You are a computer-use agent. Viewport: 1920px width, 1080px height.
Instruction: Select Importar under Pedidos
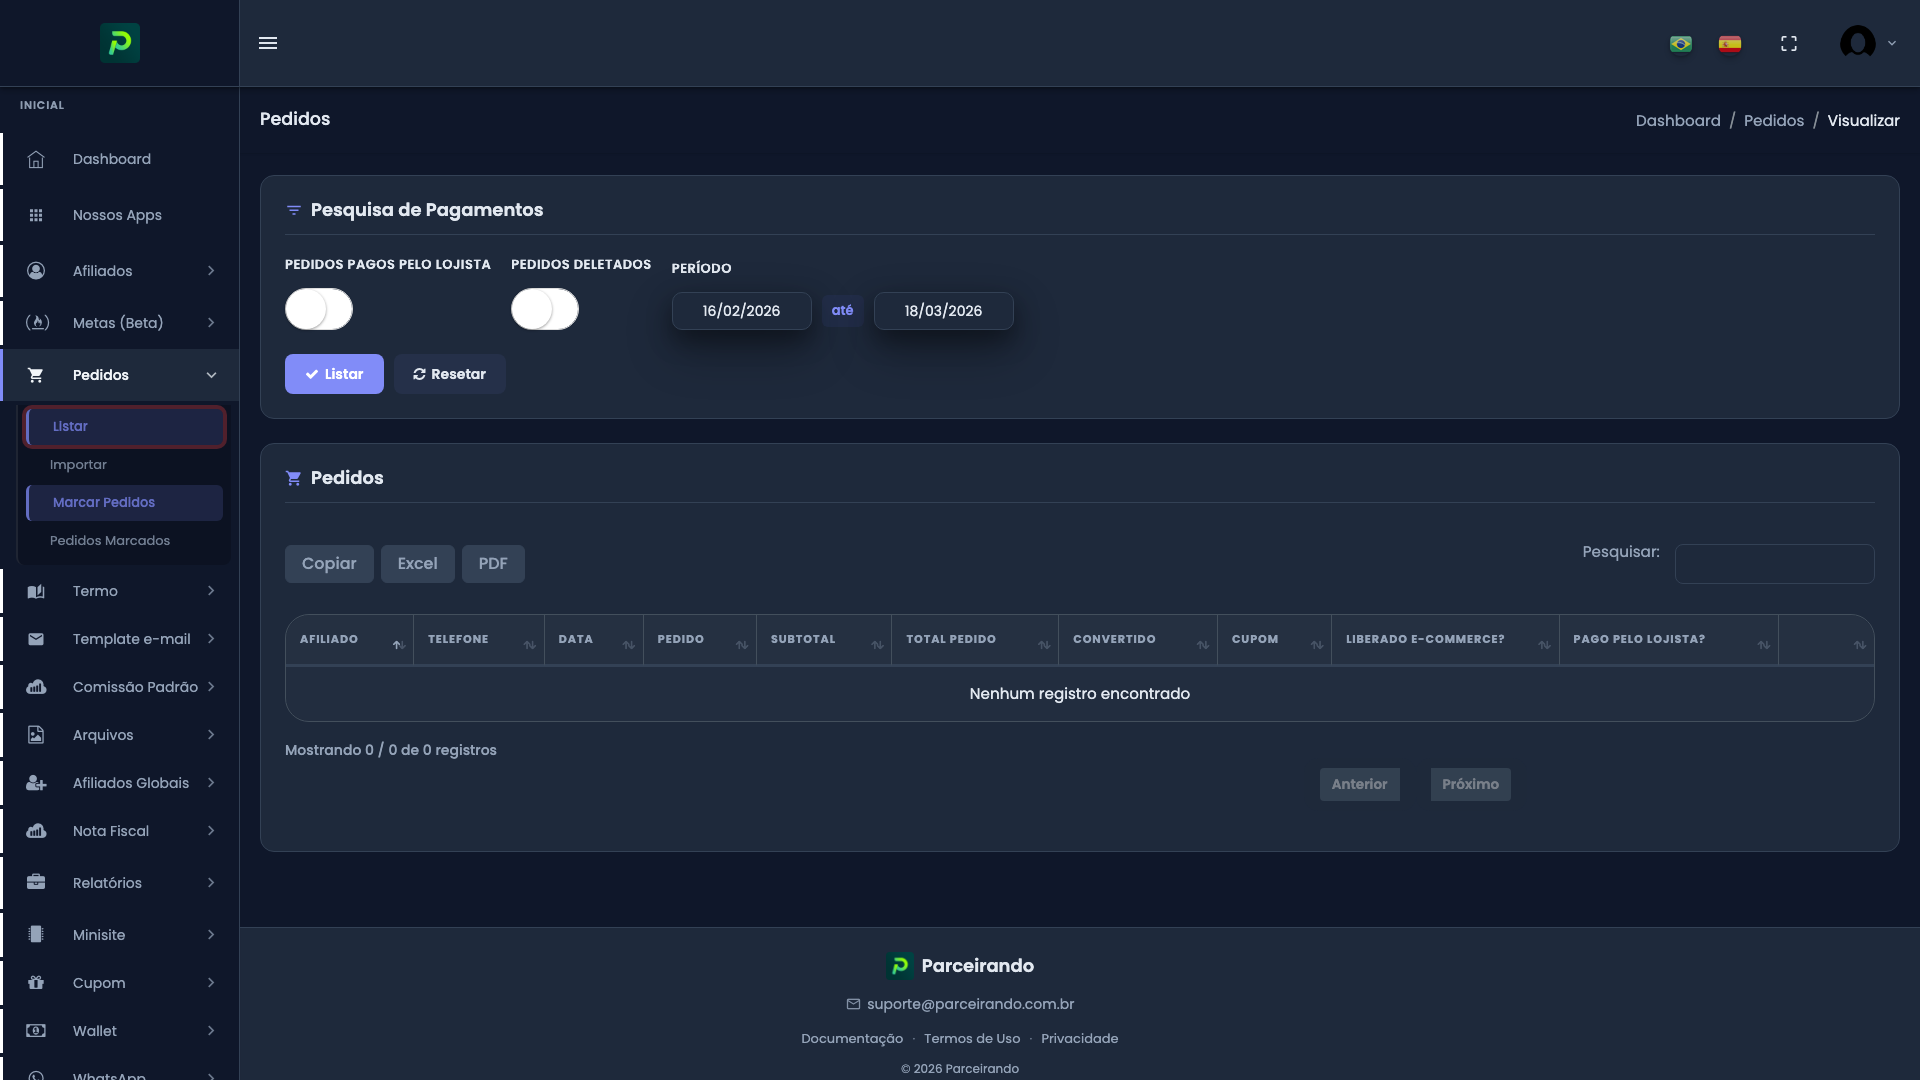[x=78, y=465]
